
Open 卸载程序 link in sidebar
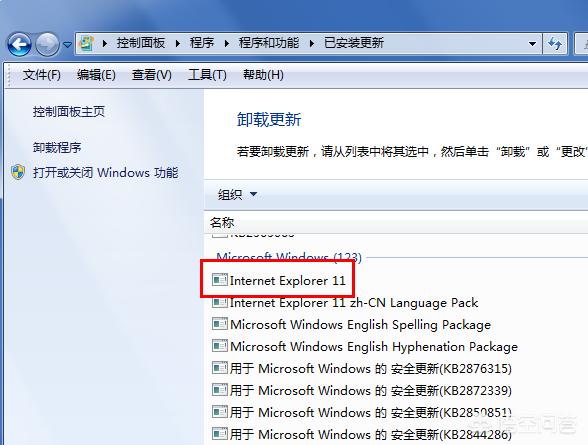57,148
